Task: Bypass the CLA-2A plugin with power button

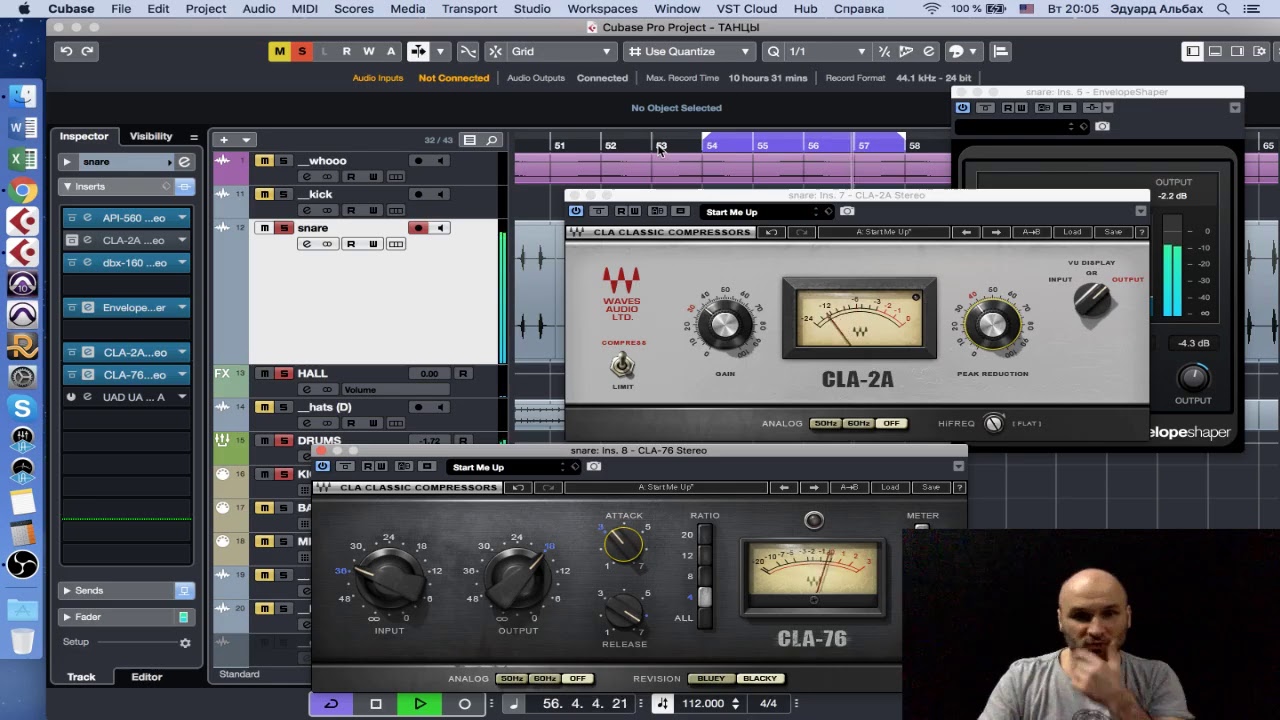Action: tap(576, 212)
